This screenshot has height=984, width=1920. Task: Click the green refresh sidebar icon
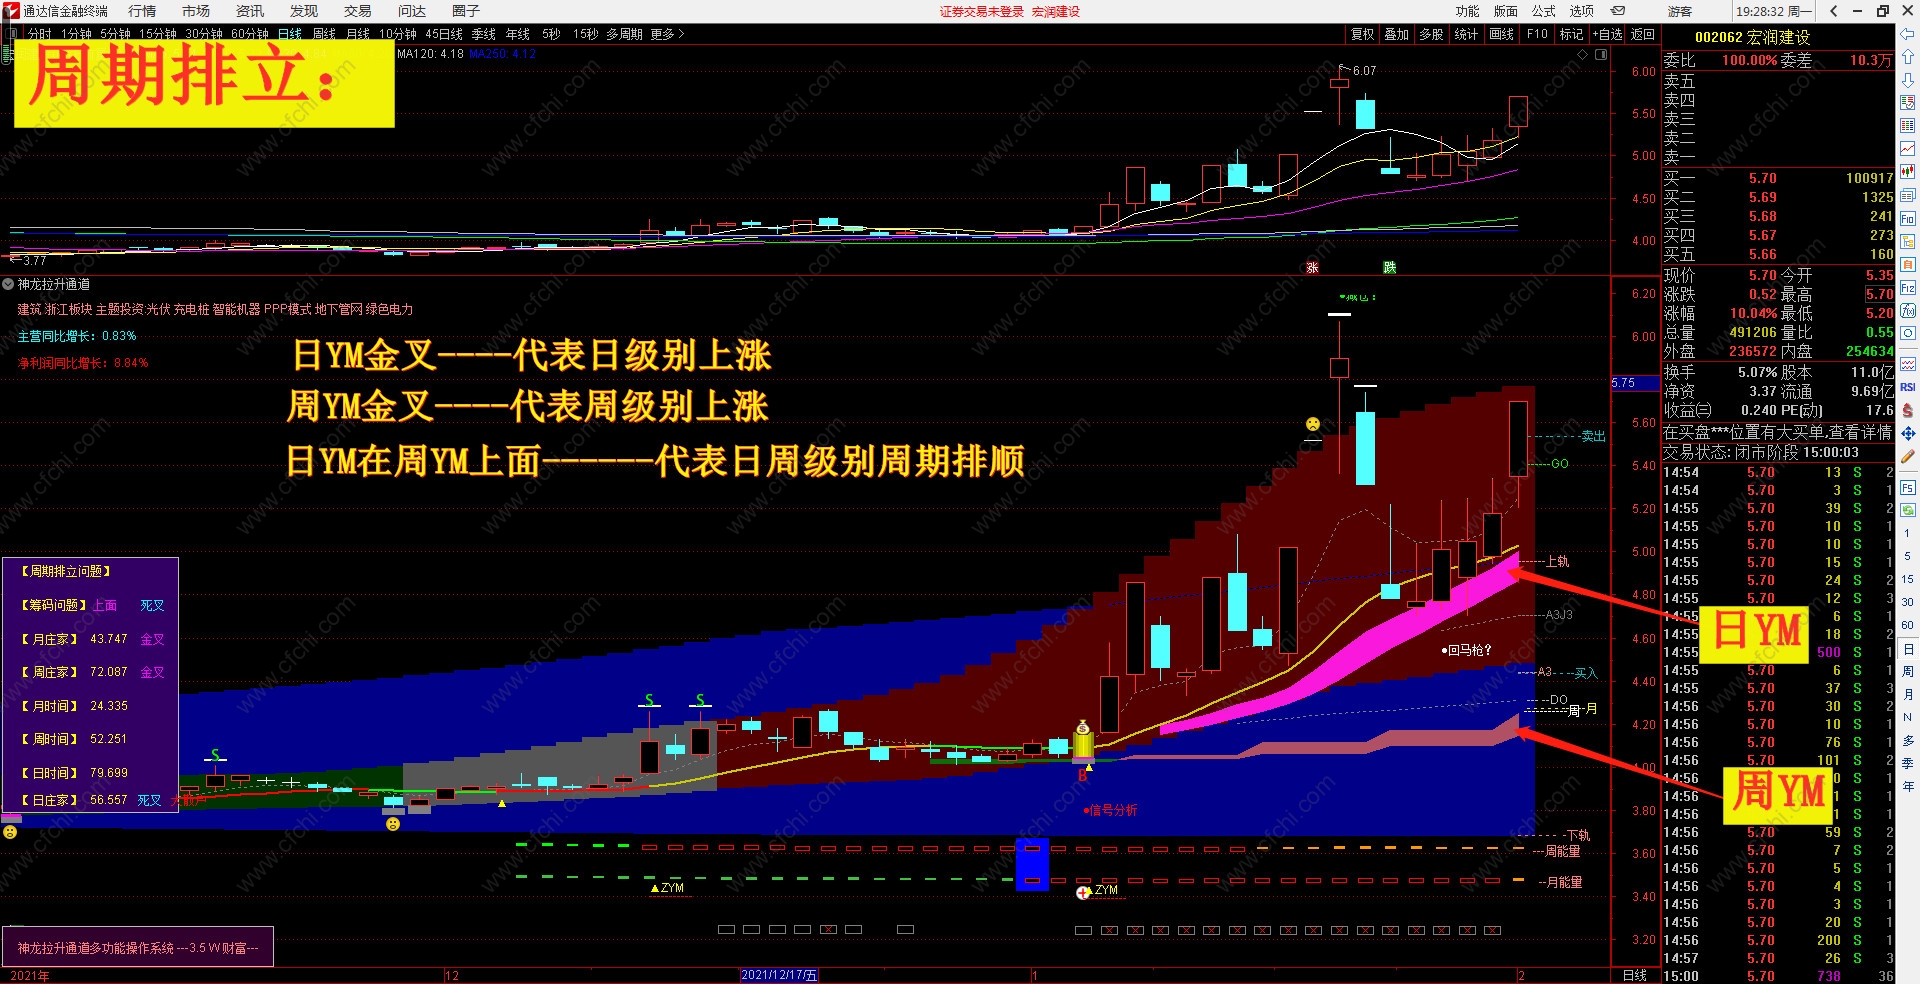pos(1908,510)
